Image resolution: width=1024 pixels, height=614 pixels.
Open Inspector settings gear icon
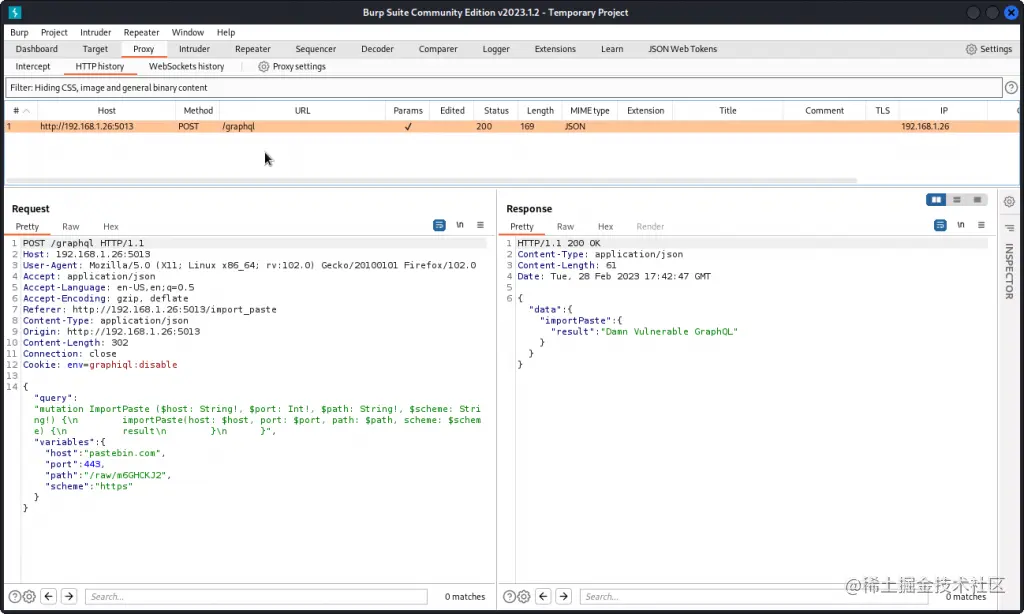[1009, 201]
